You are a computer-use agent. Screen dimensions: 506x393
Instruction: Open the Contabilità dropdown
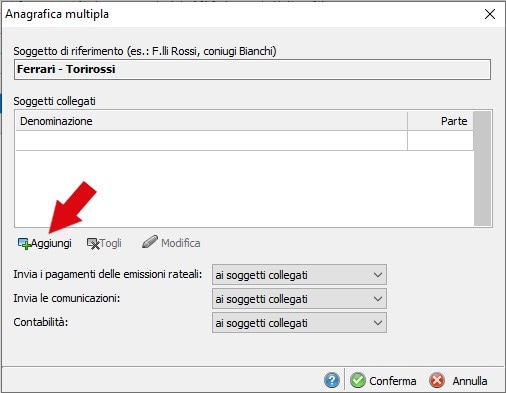pyautogui.click(x=299, y=323)
